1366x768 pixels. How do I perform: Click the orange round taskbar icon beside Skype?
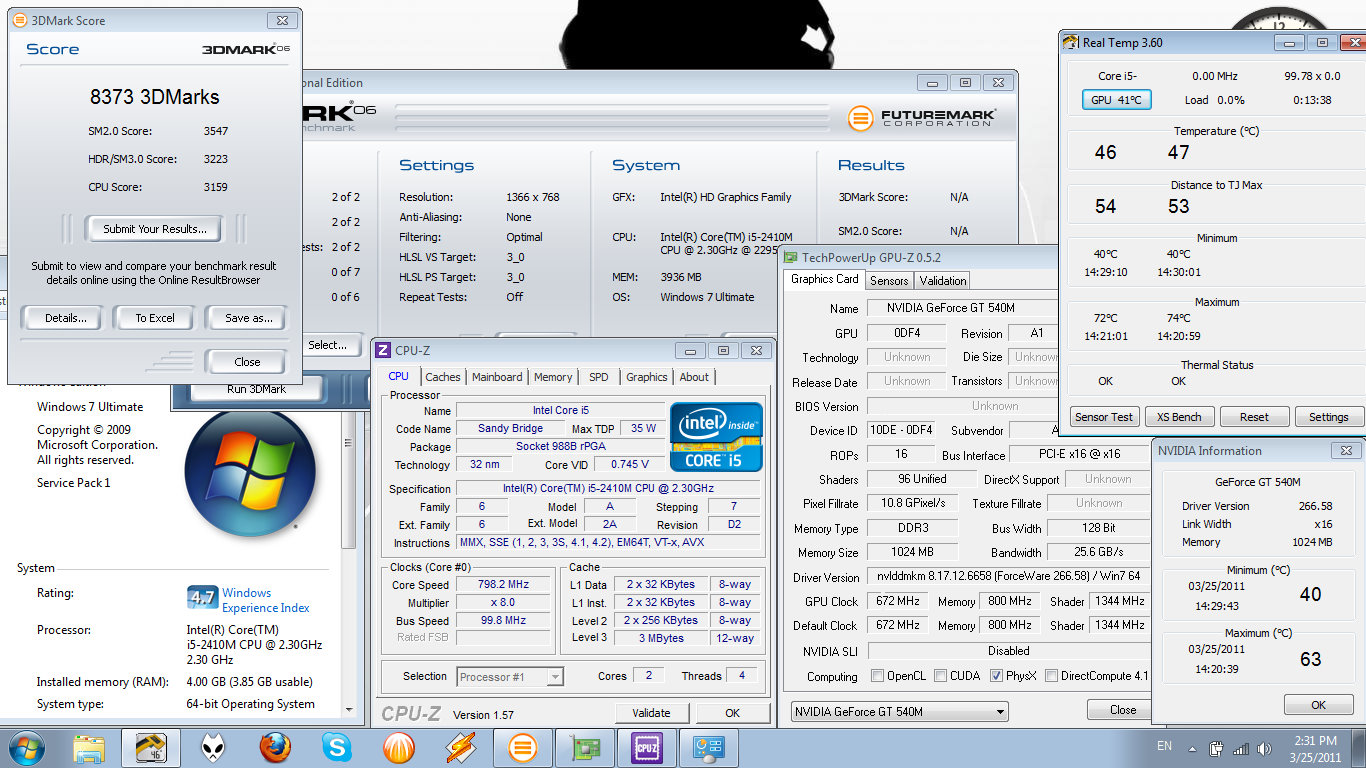pos(399,748)
